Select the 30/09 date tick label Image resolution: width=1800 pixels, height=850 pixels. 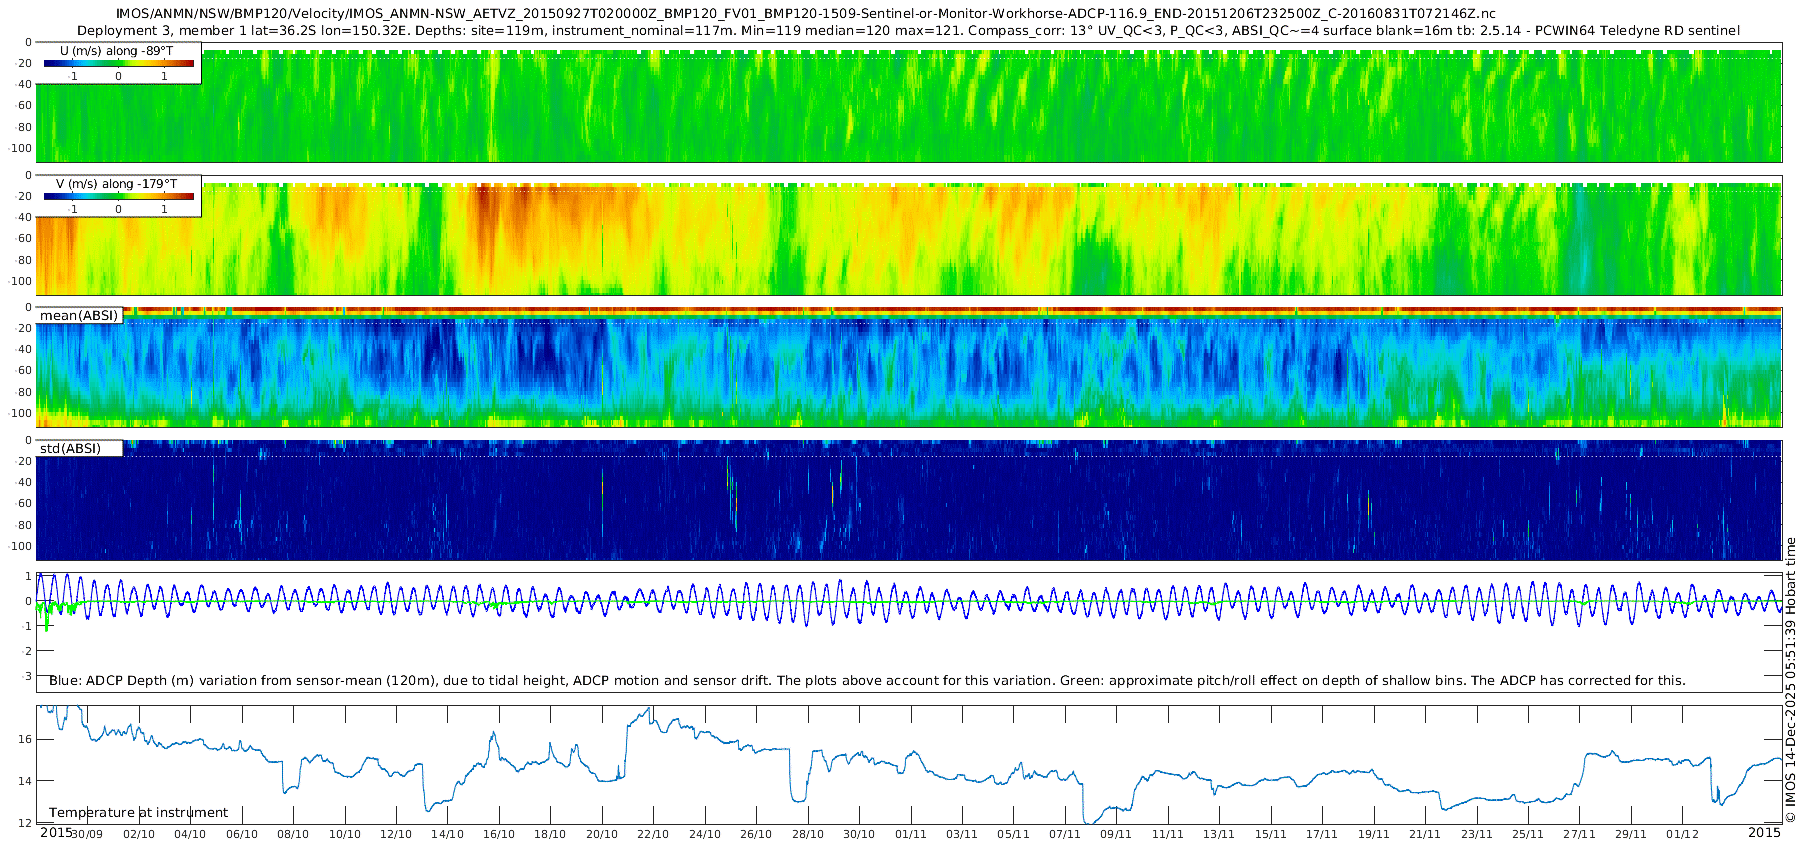point(87,834)
